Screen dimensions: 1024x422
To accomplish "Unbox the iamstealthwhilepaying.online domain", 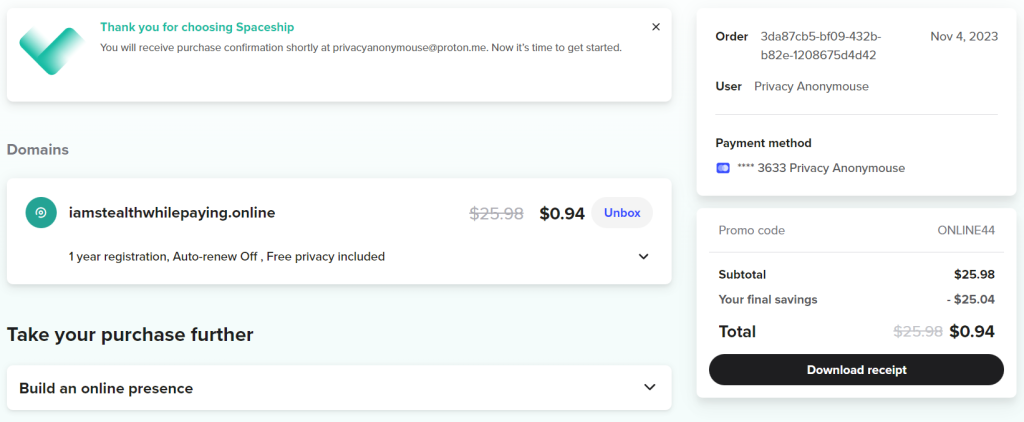I will (x=622, y=213).
